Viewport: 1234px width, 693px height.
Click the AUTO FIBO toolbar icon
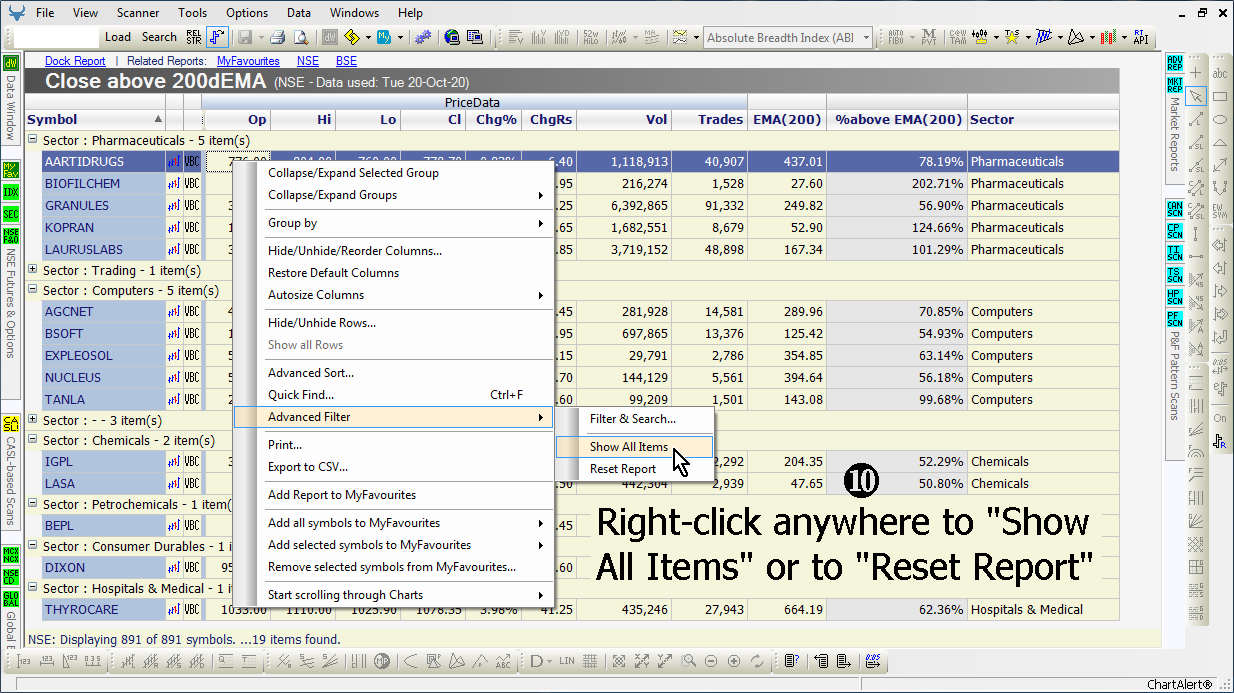(x=896, y=37)
